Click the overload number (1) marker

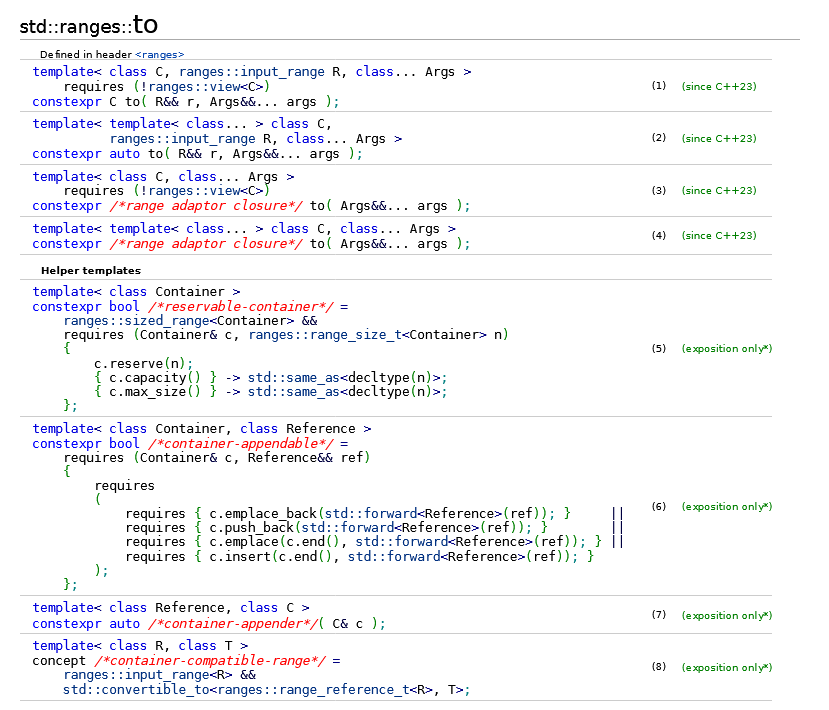659,86
